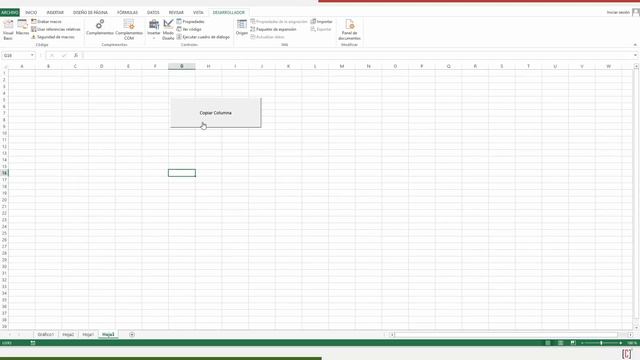
Task: Click the horizontal scroll left arrow
Action: point(392,335)
